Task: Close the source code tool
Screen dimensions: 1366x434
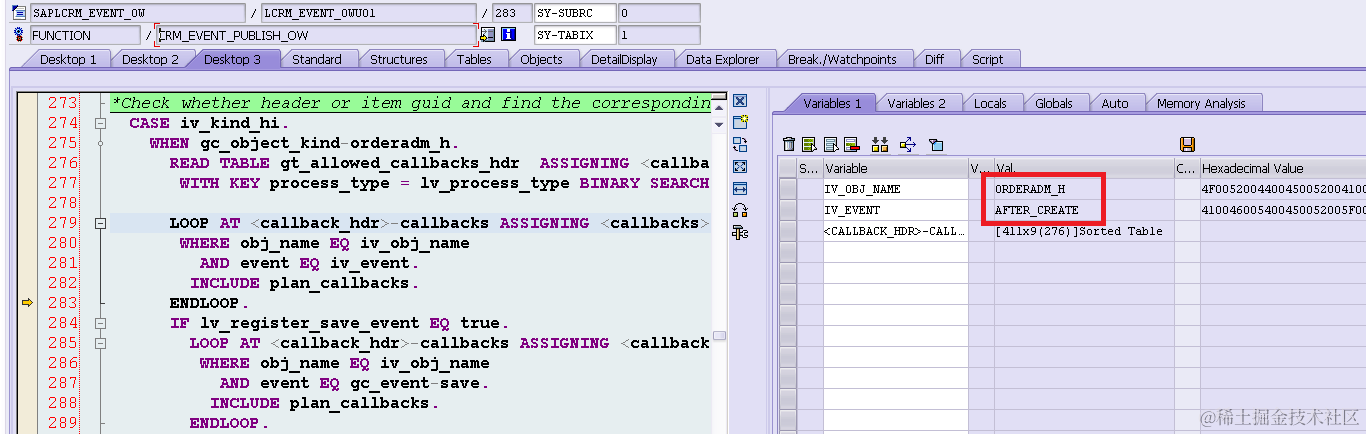Action: 740,101
